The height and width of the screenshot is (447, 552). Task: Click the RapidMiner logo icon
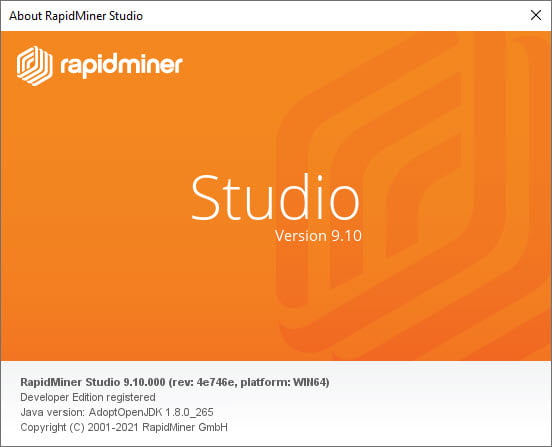(x=34, y=66)
